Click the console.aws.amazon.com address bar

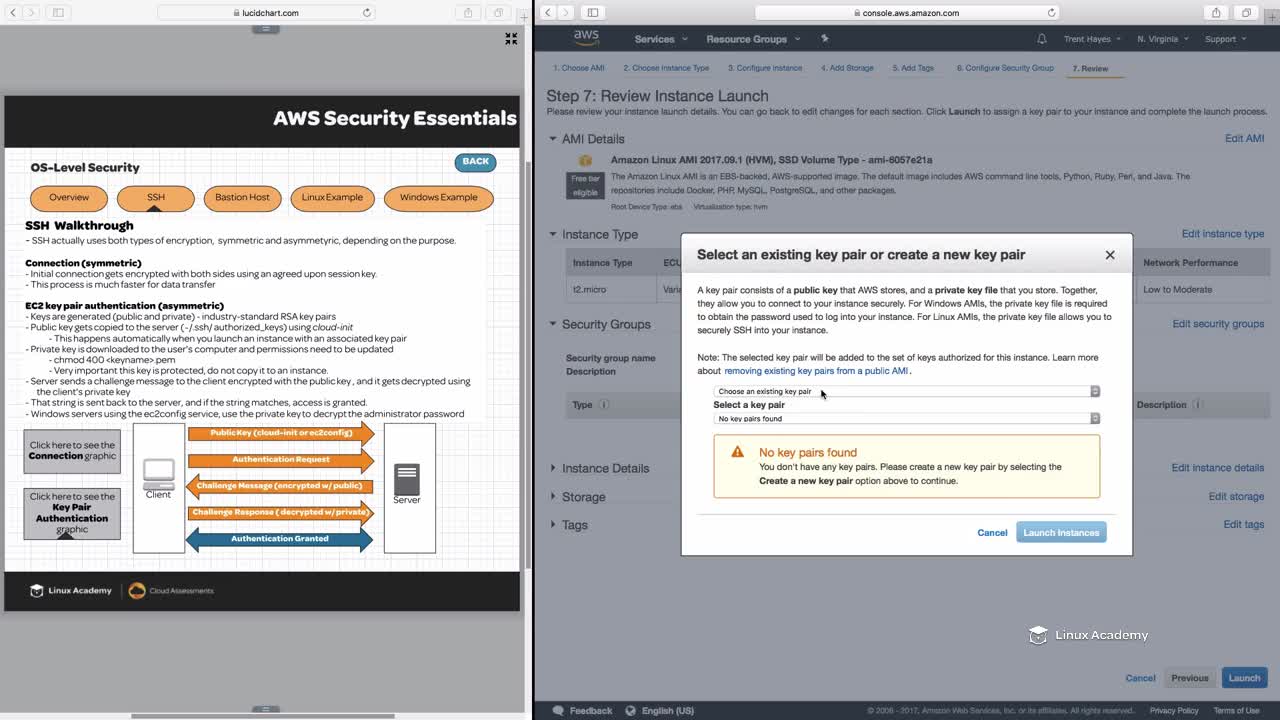[x=907, y=13]
